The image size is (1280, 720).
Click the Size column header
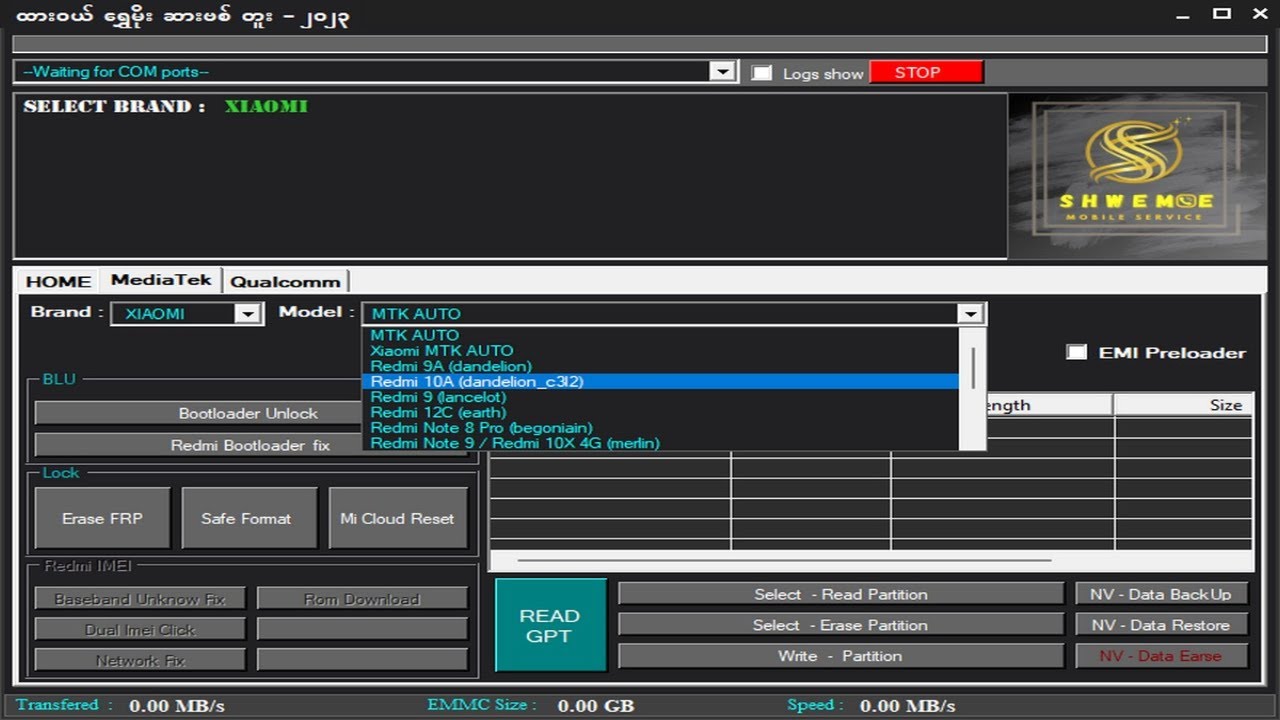(1183, 405)
